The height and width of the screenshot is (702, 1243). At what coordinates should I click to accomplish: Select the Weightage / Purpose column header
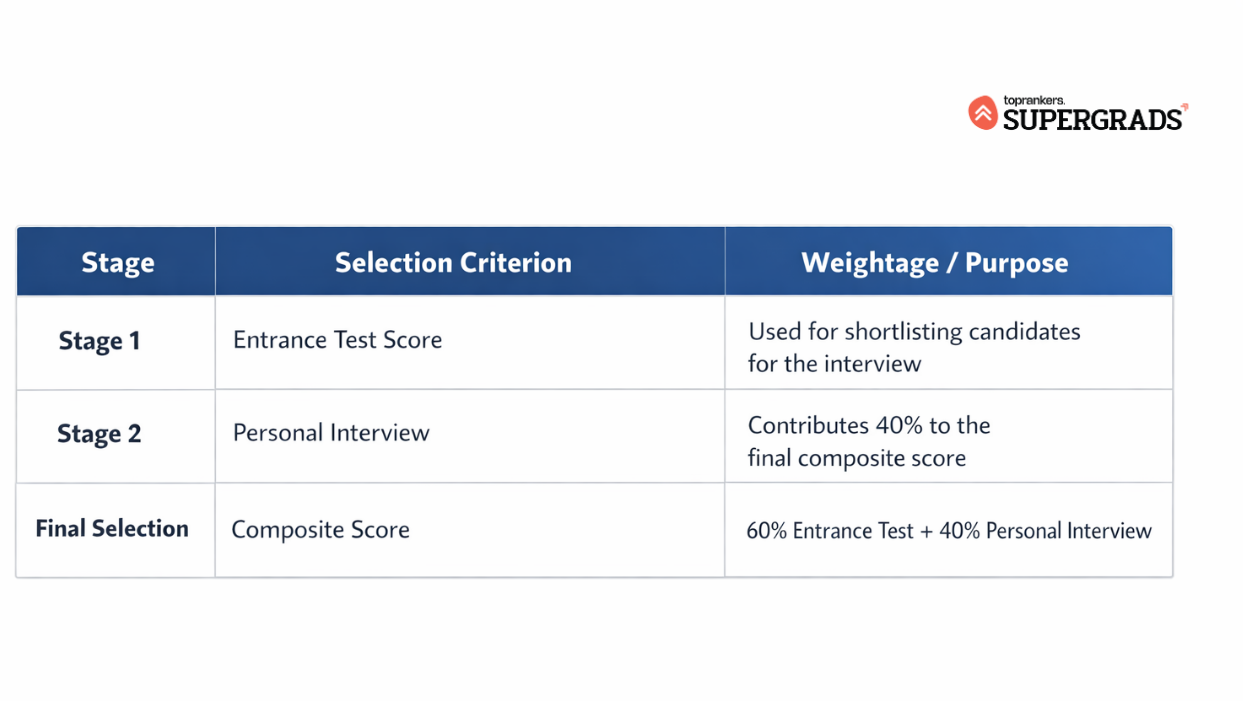pyautogui.click(x=935, y=263)
